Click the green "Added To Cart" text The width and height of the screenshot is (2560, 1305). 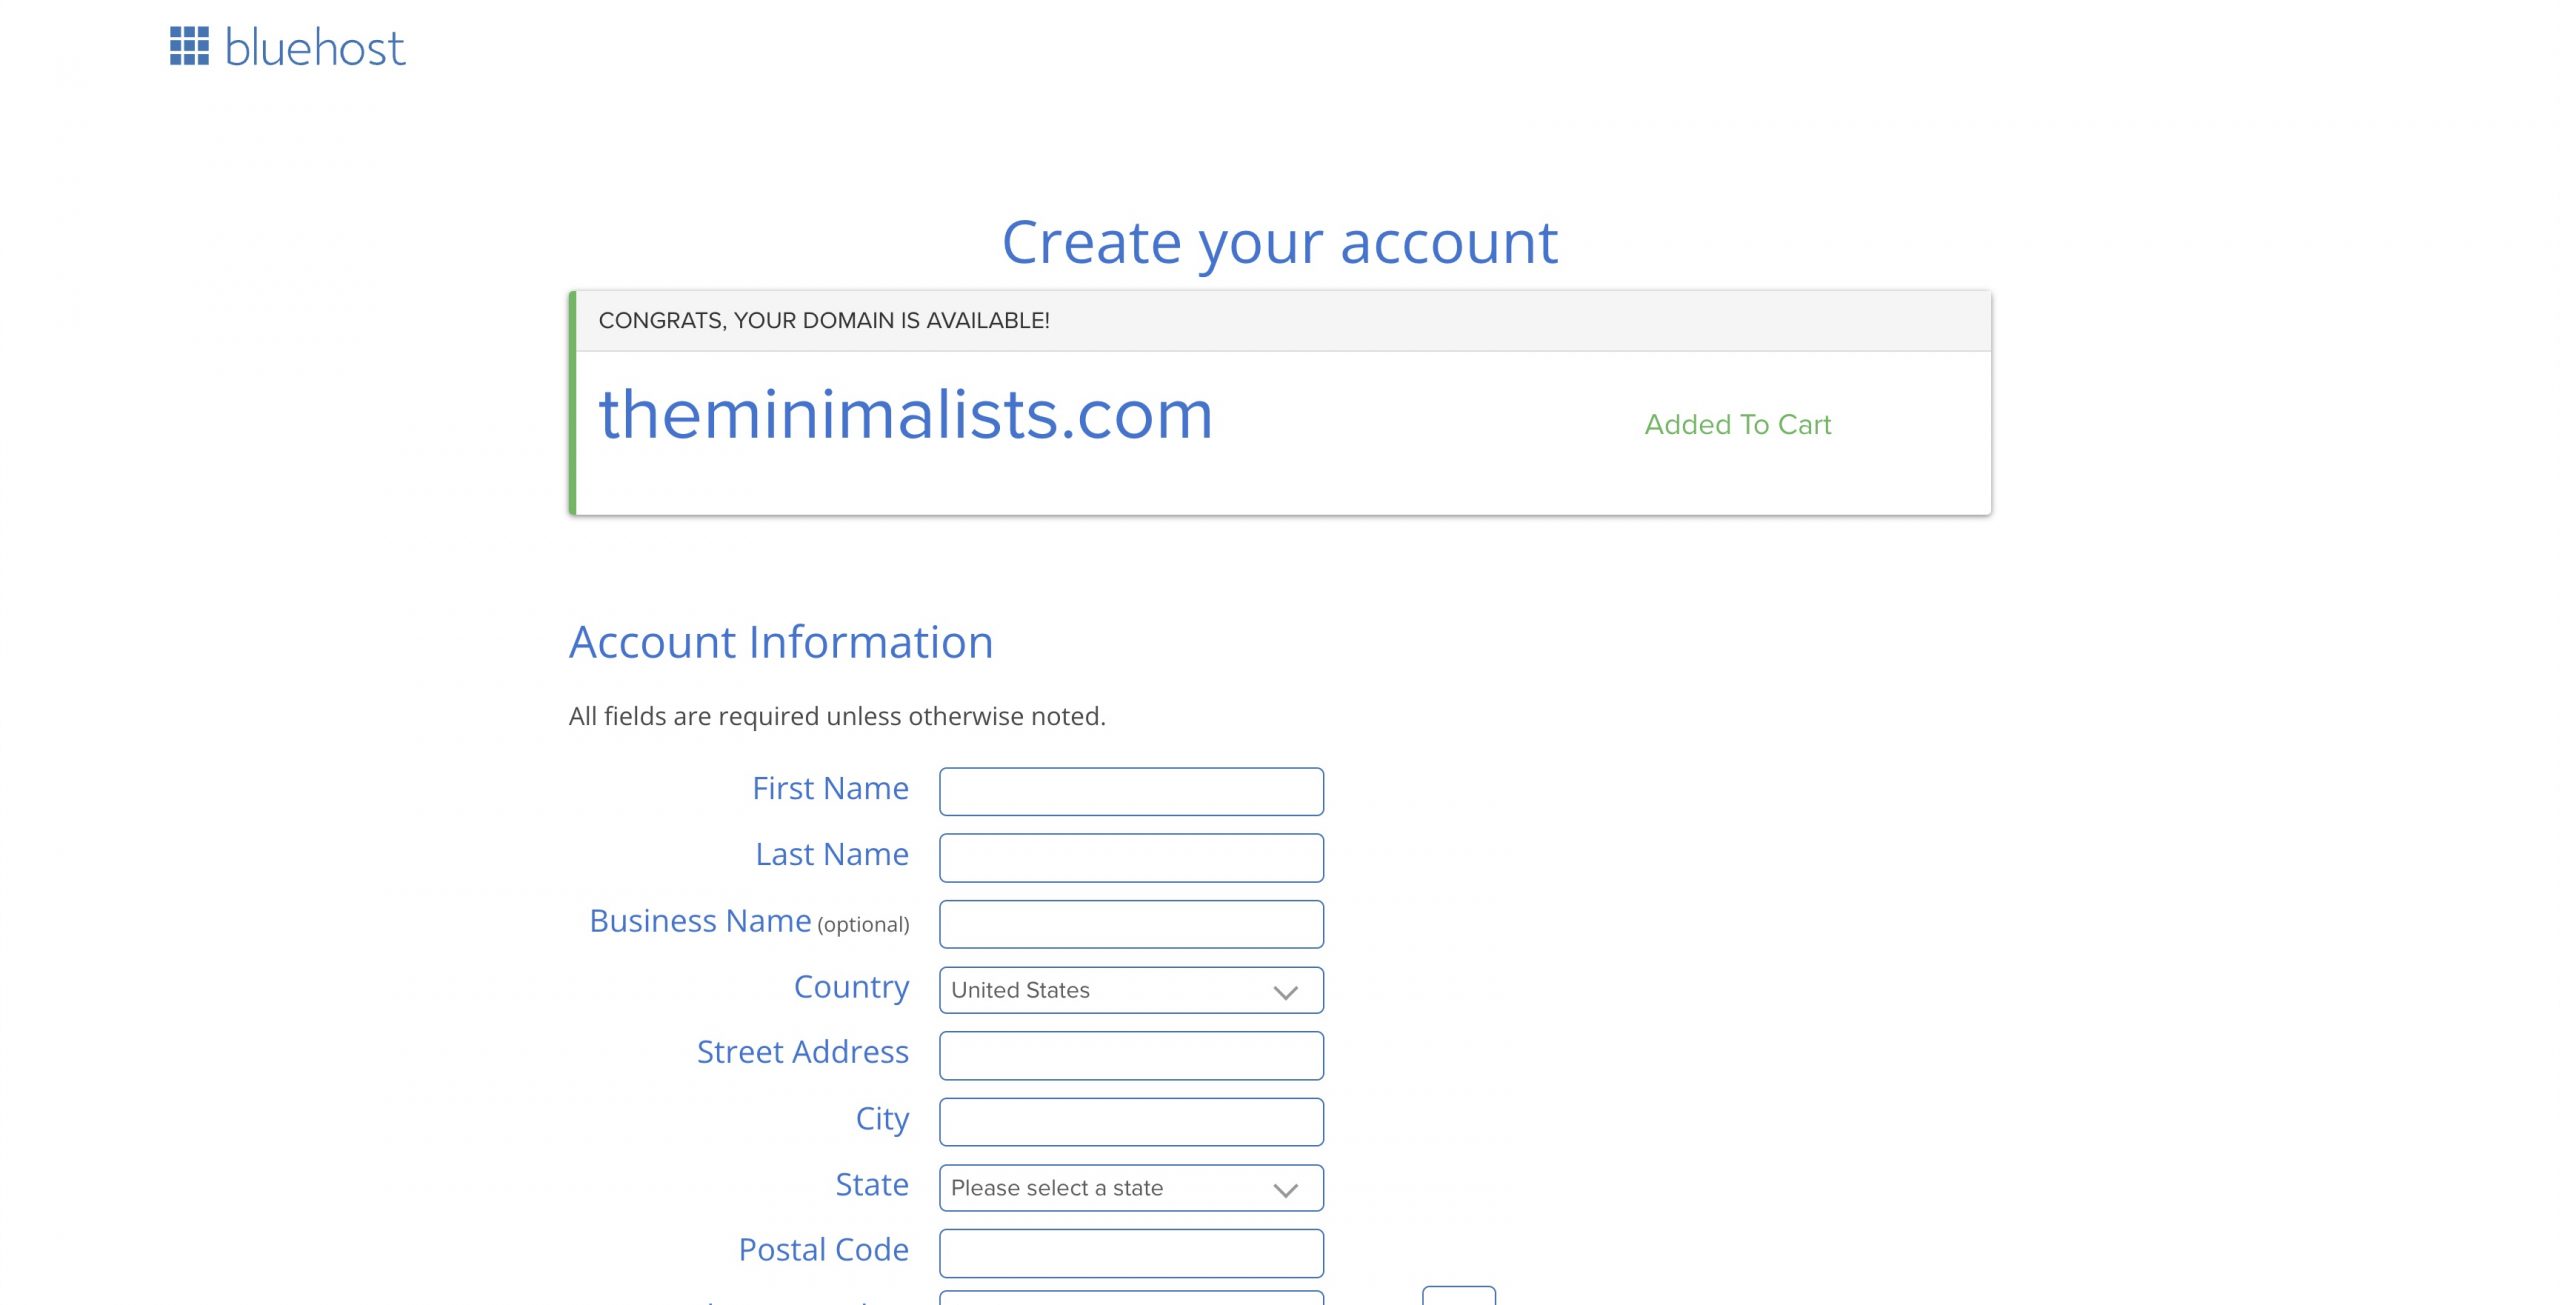point(1737,425)
